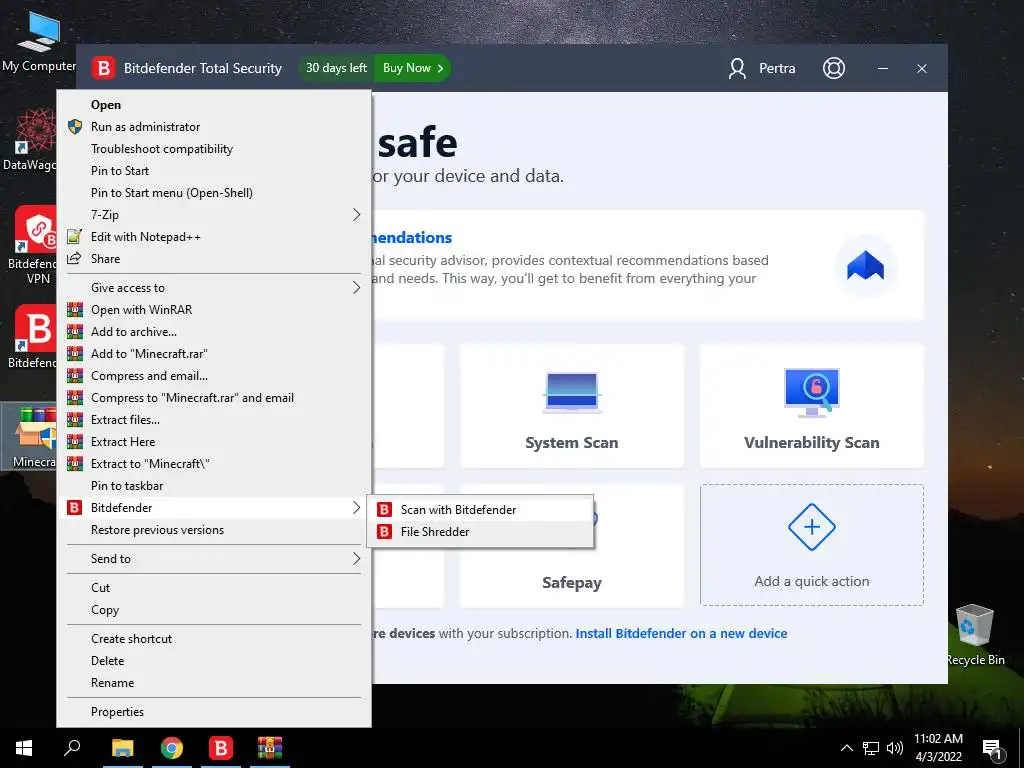Image resolution: width=1024 pixels, height=768 pixels.
Task: Choose Rename from context menu
Action: [x=214, y=683]
